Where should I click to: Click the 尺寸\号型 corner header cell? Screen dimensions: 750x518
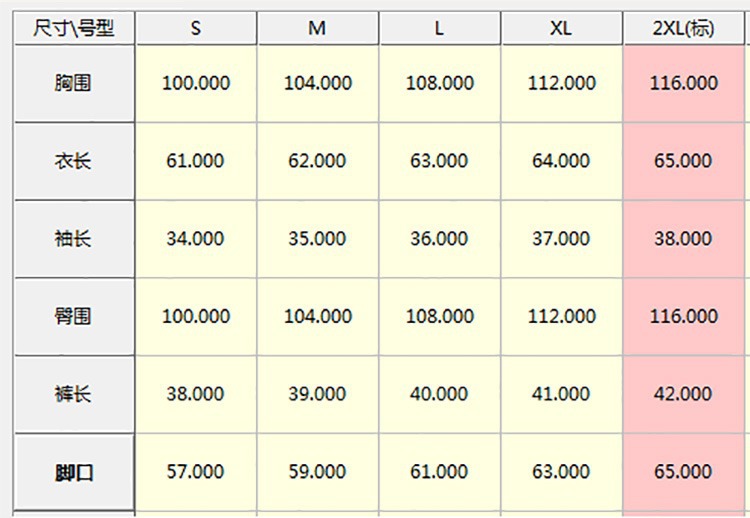73,29
